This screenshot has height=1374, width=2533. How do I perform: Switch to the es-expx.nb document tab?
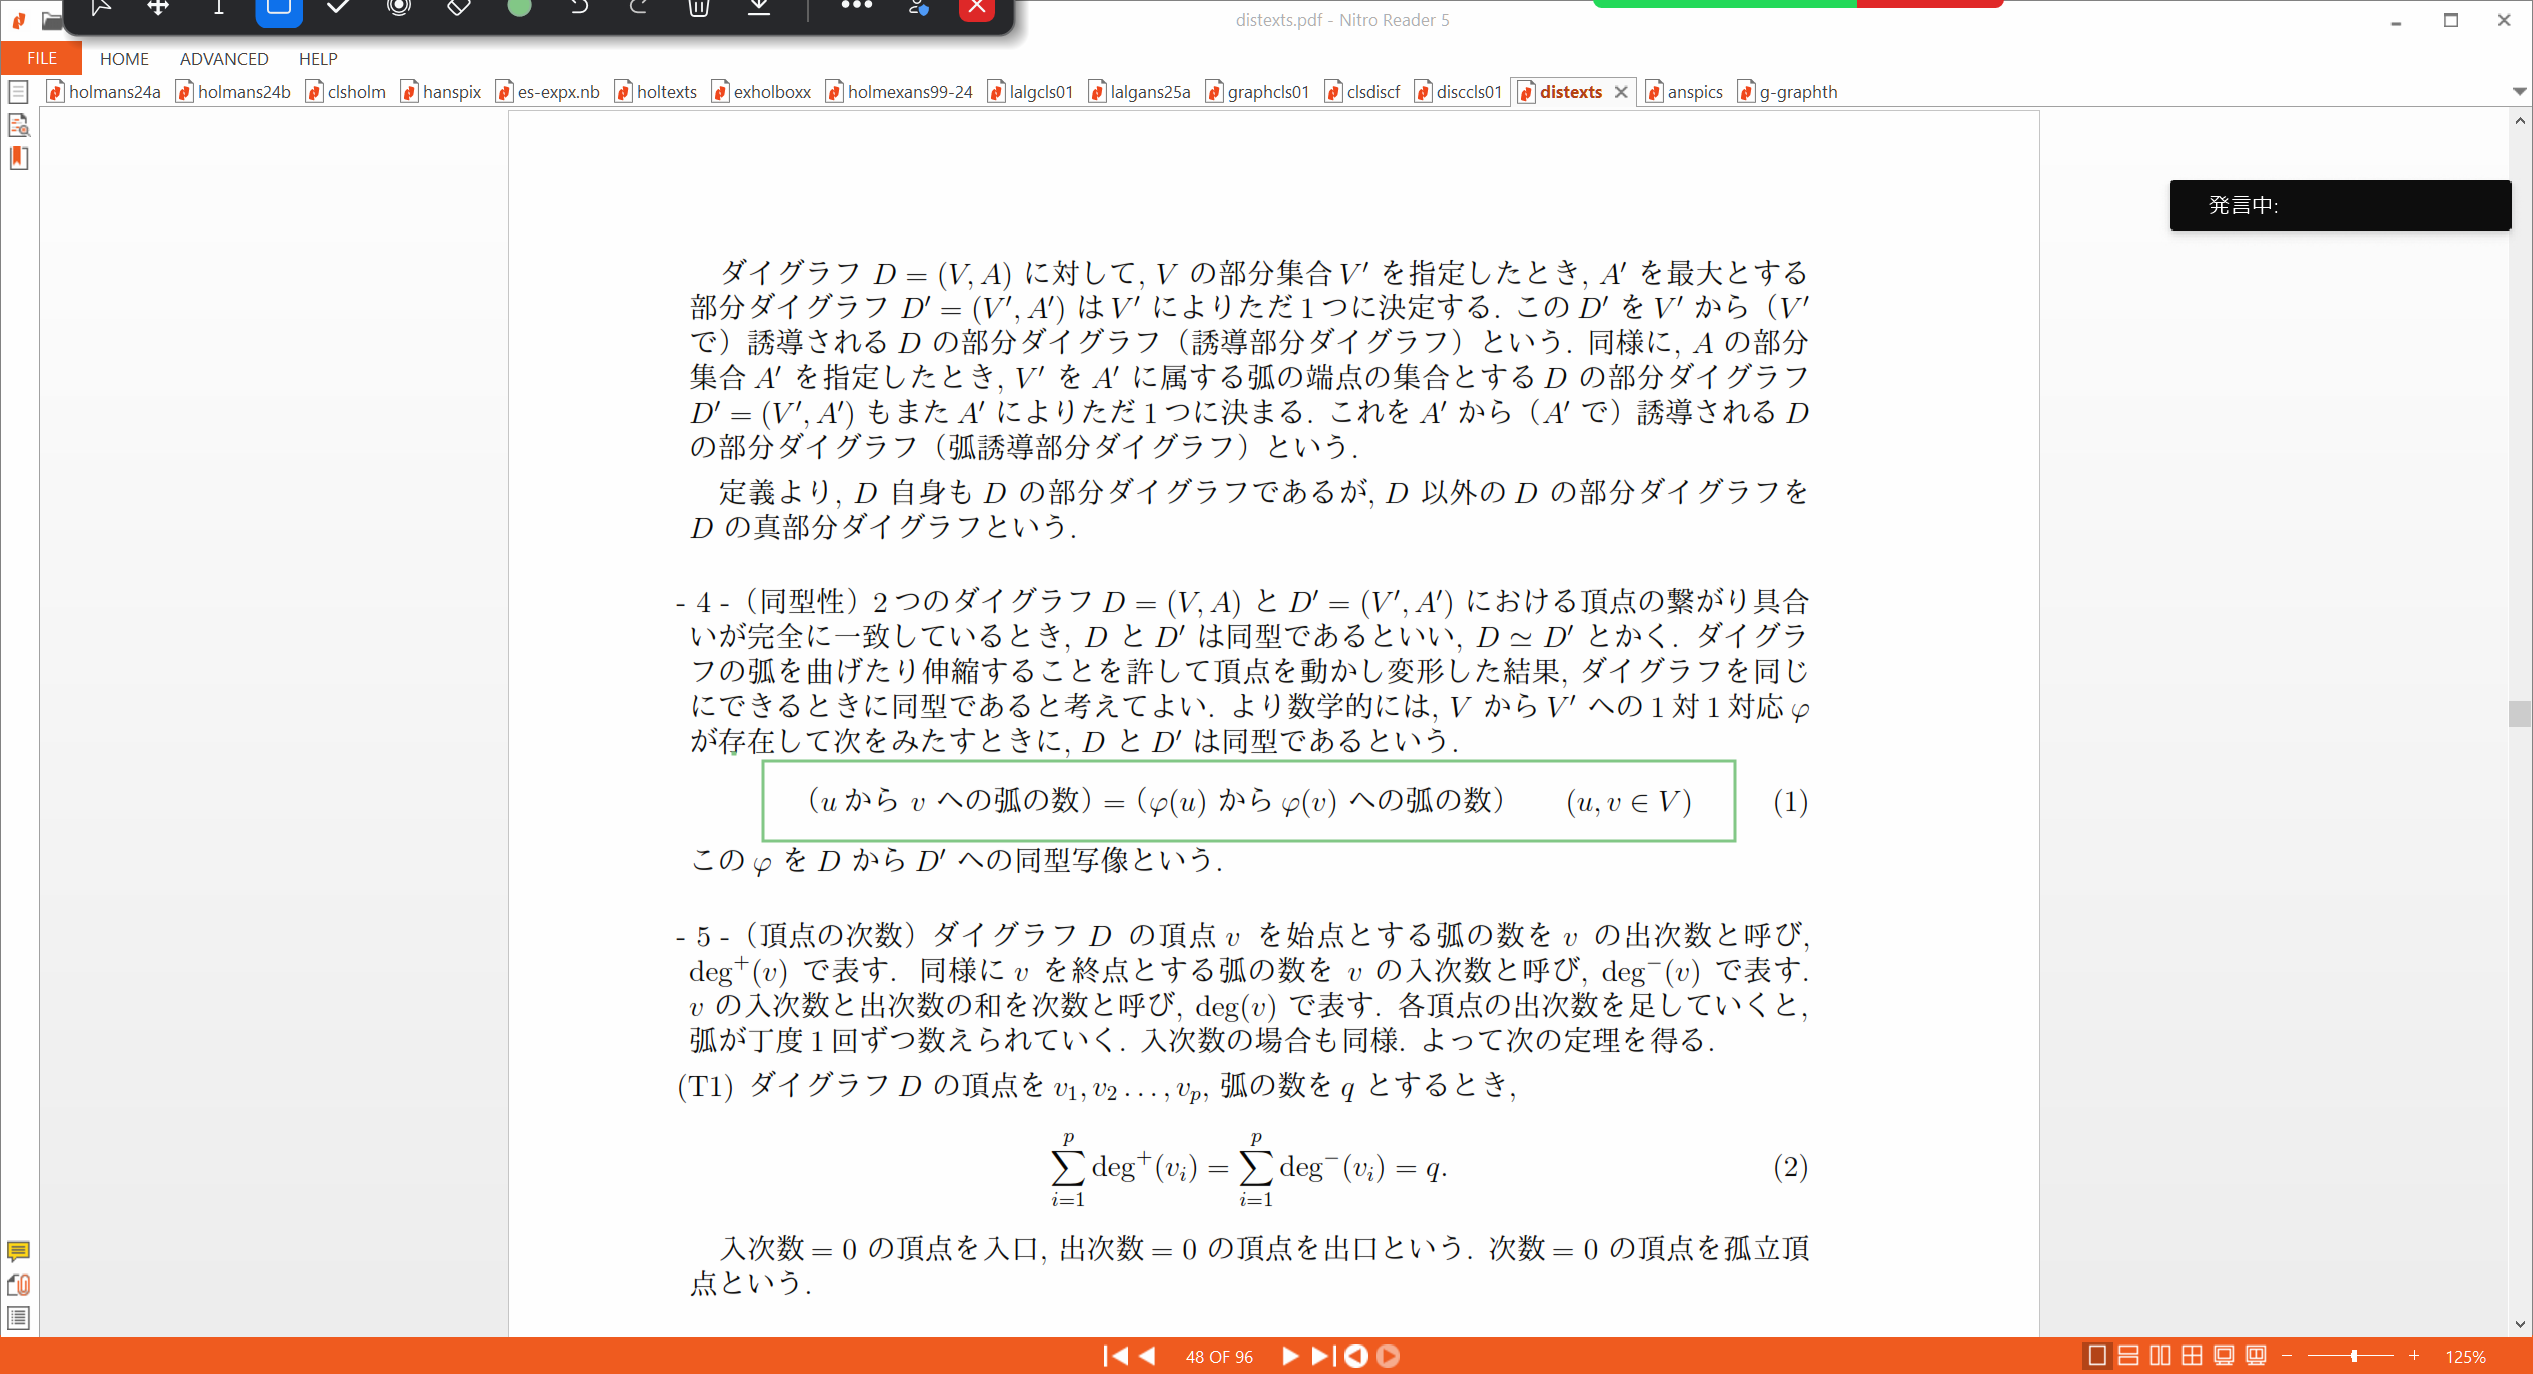click(548, 92)
